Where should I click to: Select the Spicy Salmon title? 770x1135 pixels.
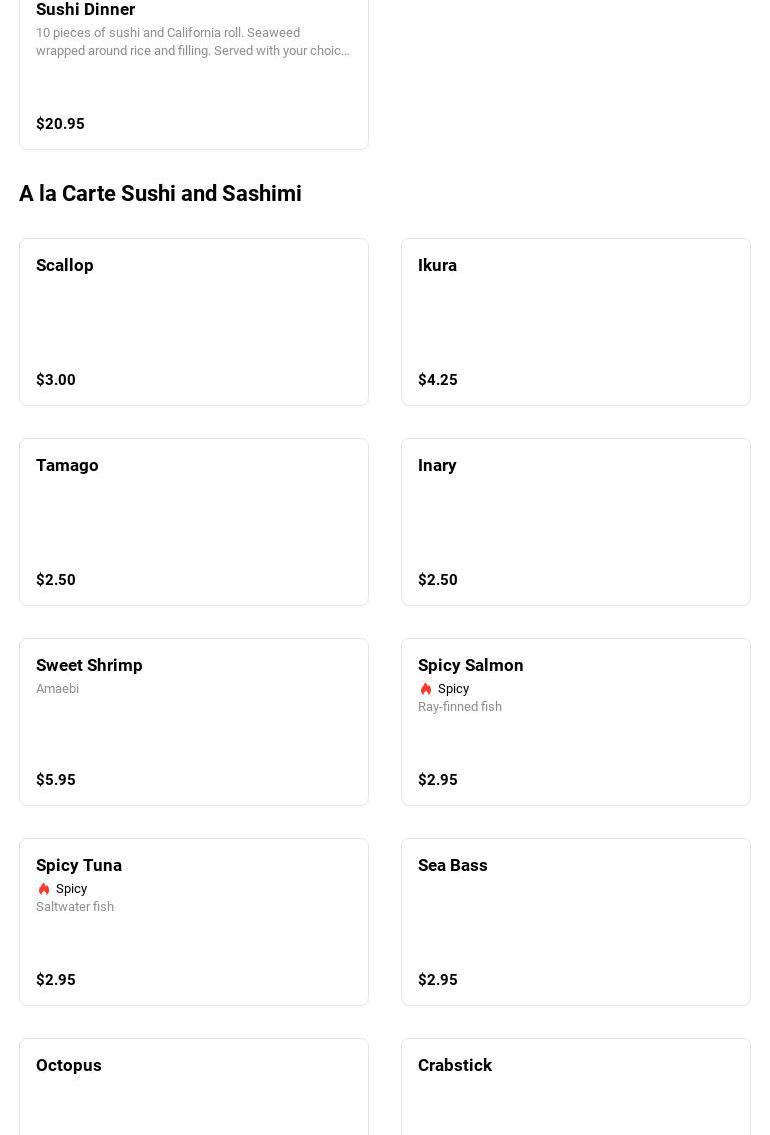point(470,665)
